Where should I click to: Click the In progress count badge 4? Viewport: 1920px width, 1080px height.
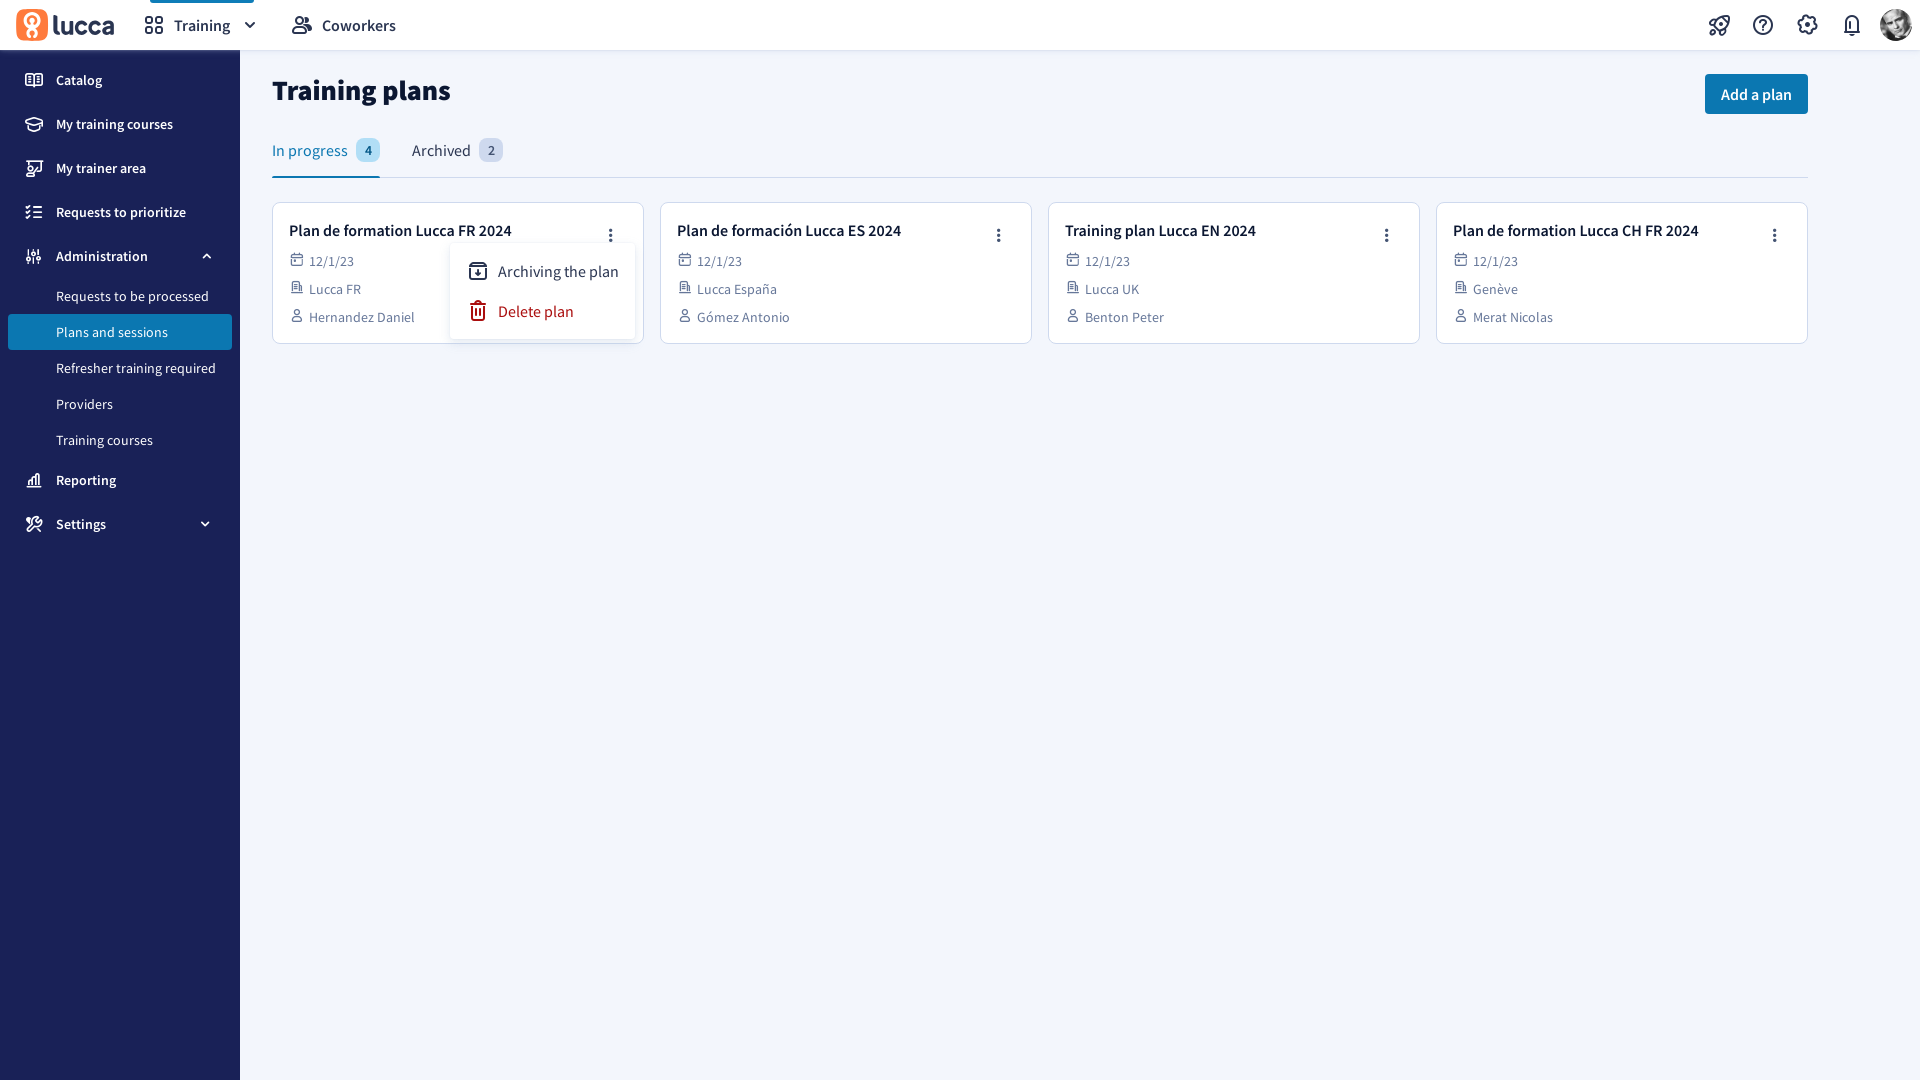(x=368, y=150)
